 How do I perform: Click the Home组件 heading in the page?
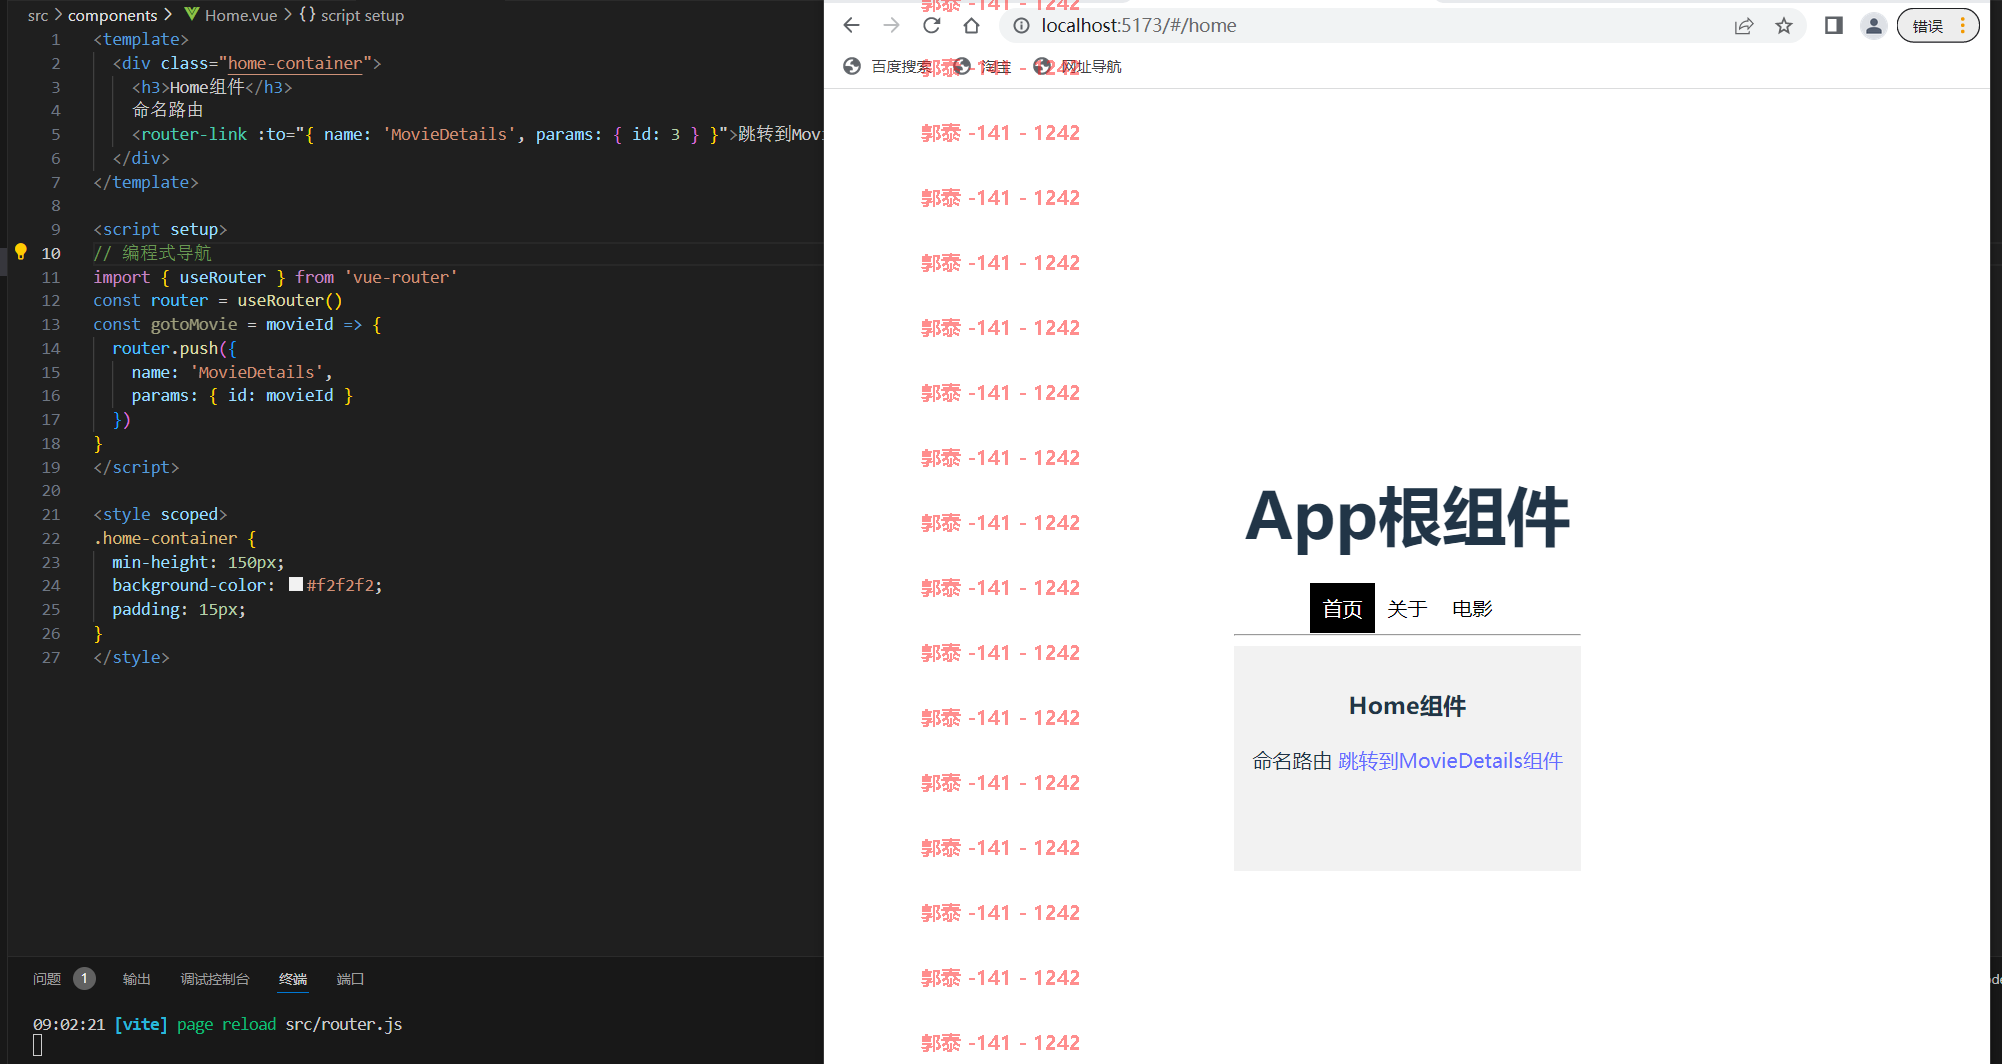tap(1407, 706)
